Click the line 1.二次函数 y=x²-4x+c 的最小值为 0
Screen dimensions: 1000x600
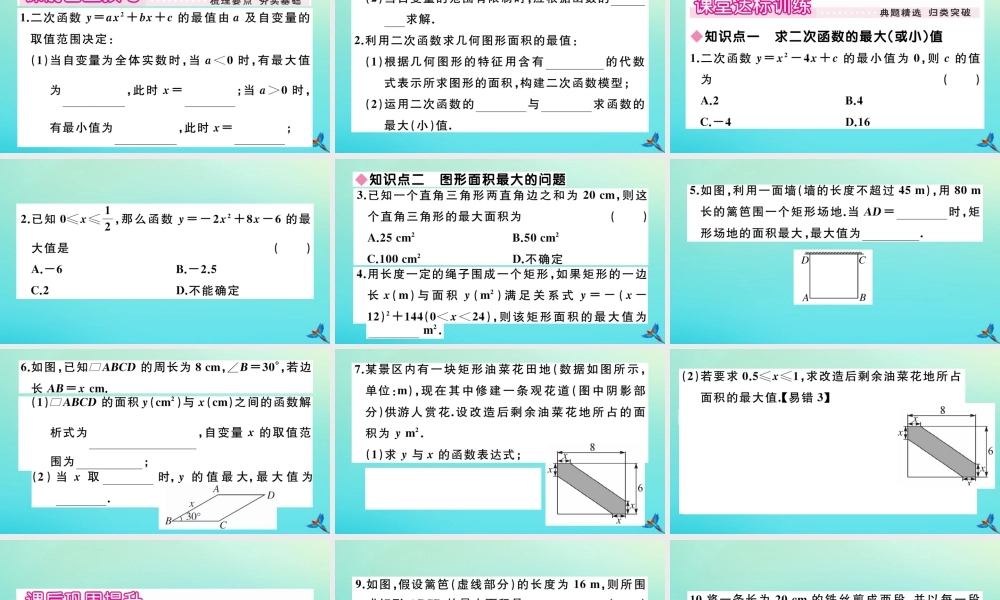[x=834, y=58]
